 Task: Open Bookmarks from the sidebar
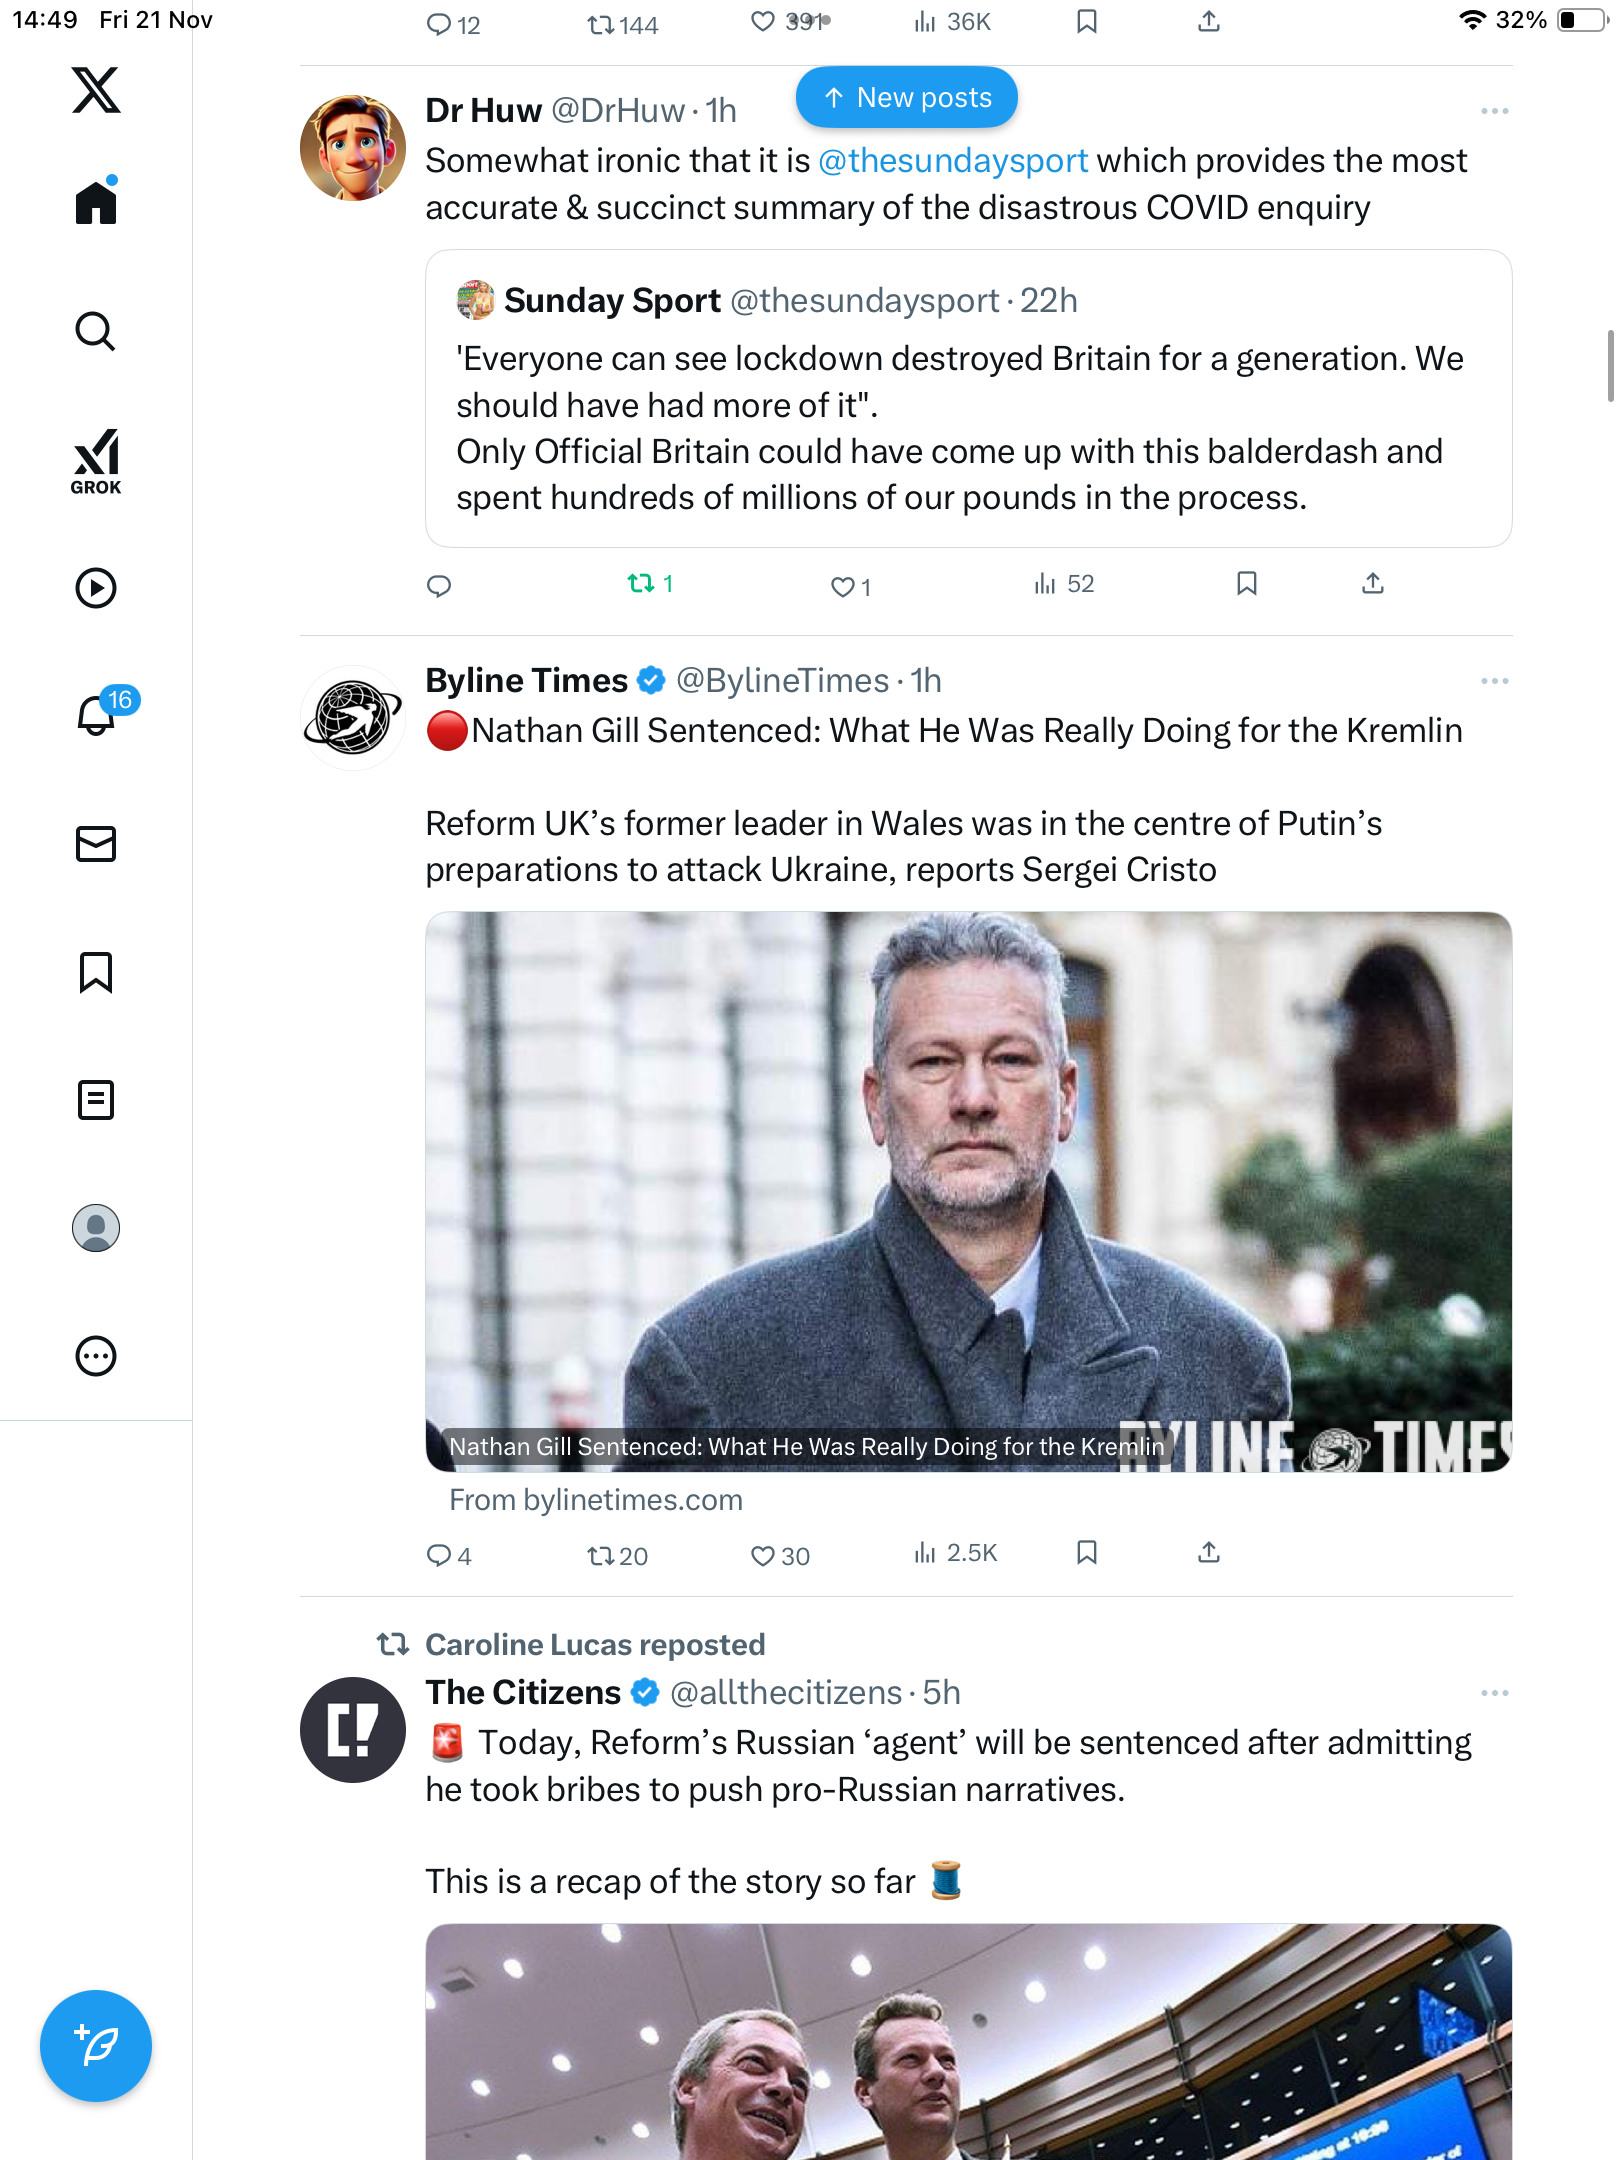point(96,972)
